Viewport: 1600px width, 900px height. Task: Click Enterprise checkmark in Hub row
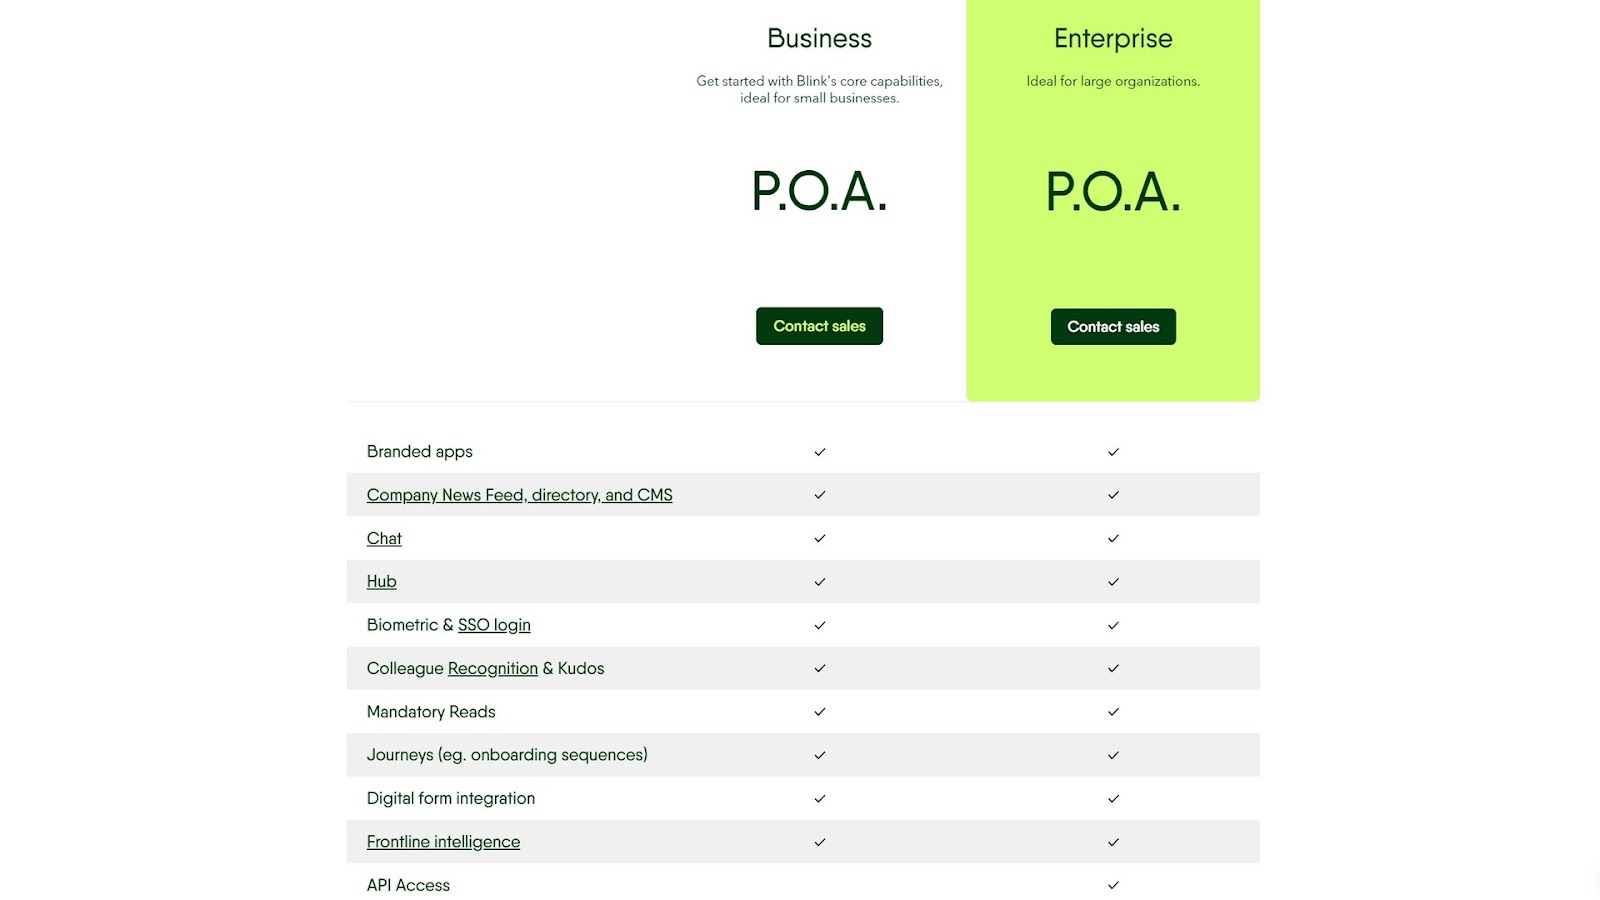click(1113, 582)
